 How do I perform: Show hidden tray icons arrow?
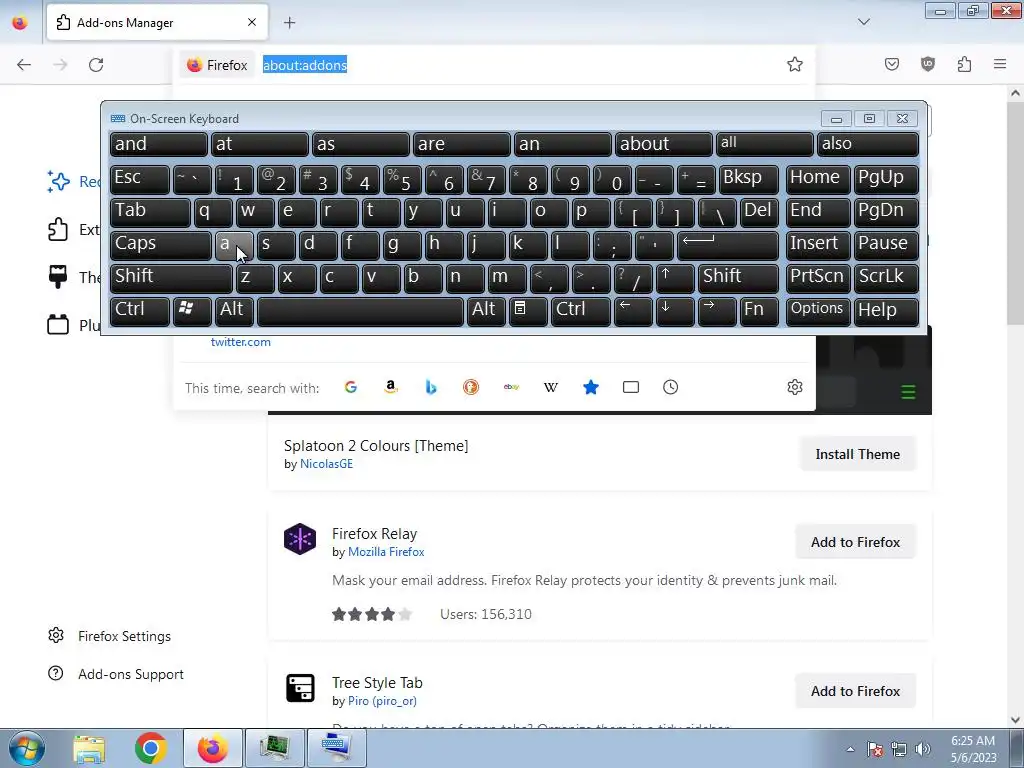(x=850, y=749)
